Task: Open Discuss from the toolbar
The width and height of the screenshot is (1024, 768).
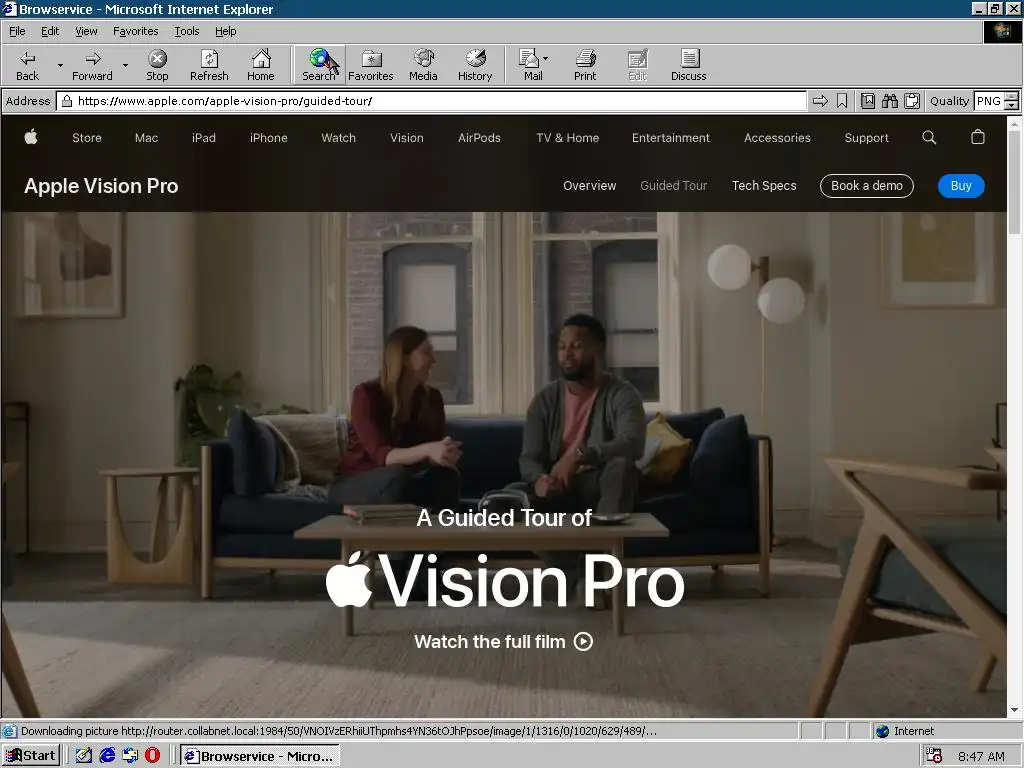Action: pyautogui.click(x=688, y=65)
